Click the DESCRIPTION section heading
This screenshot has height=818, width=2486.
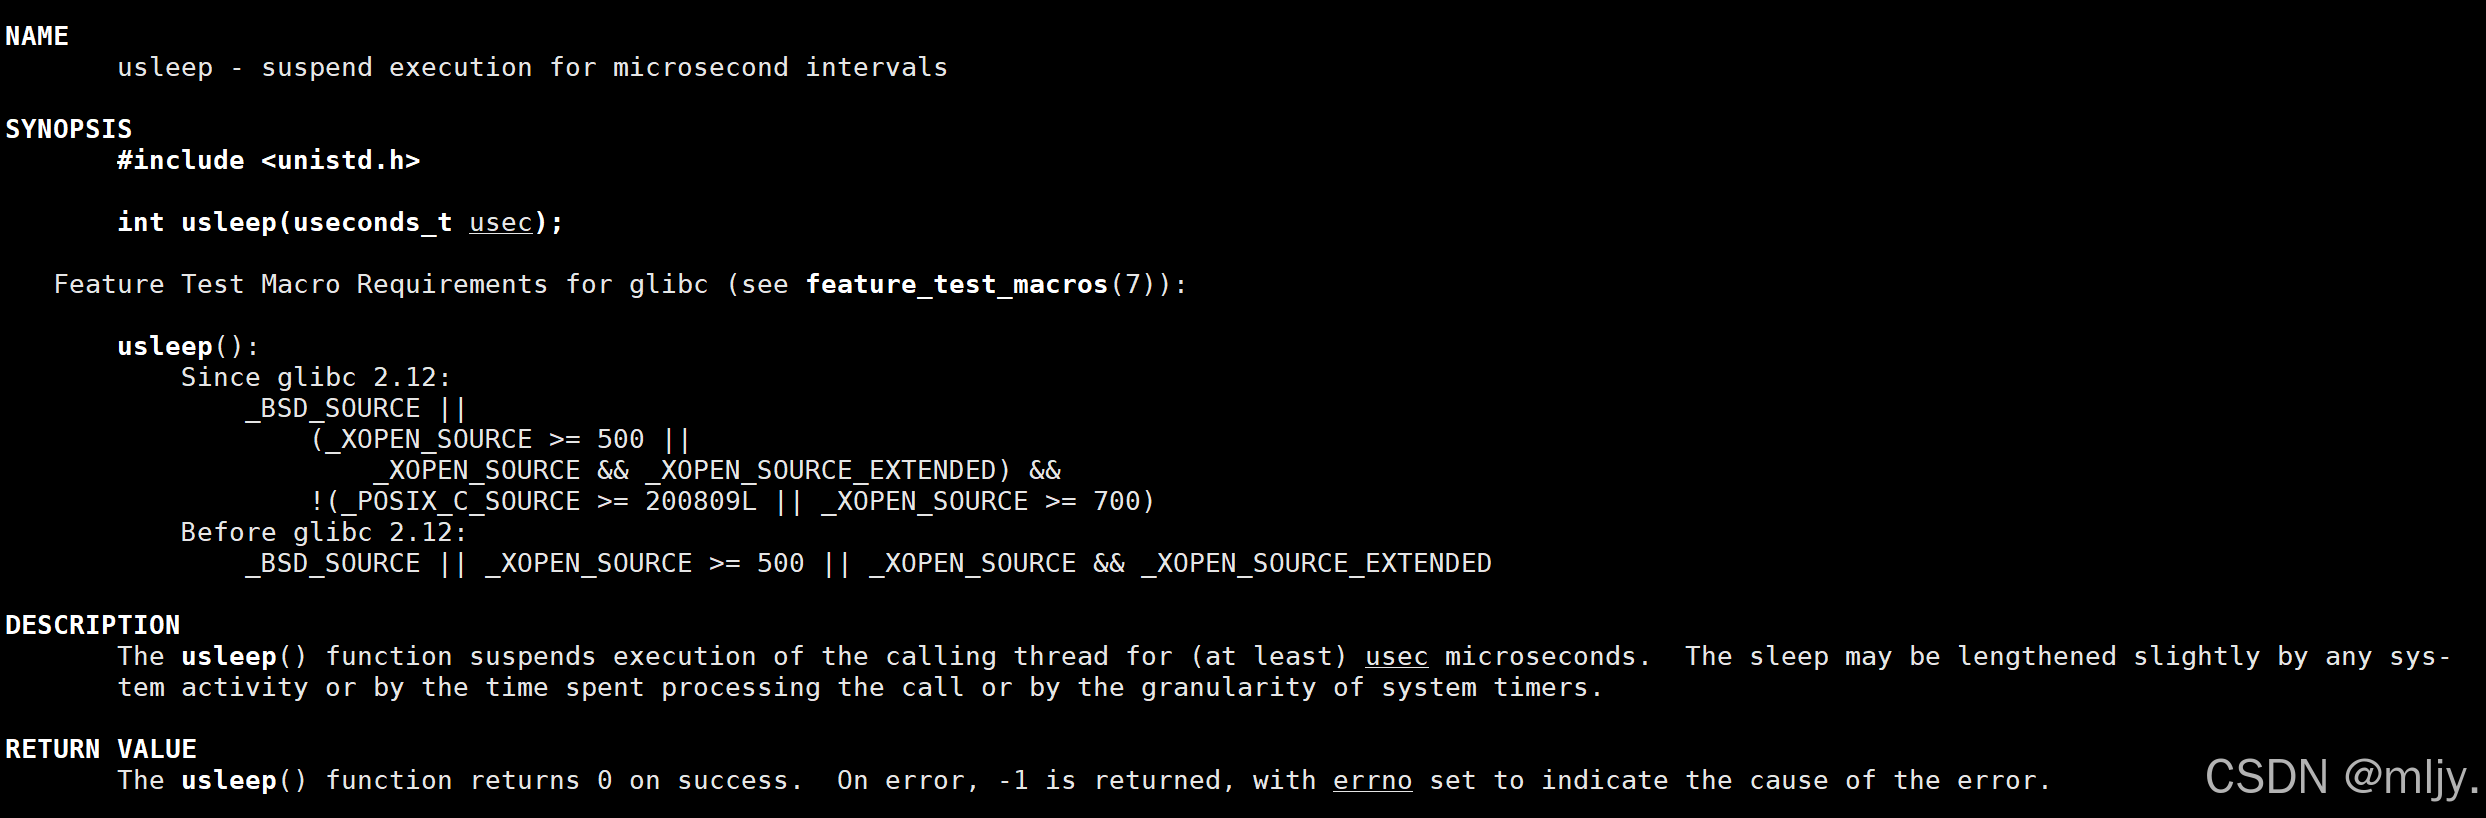click(x=93, y=625)
